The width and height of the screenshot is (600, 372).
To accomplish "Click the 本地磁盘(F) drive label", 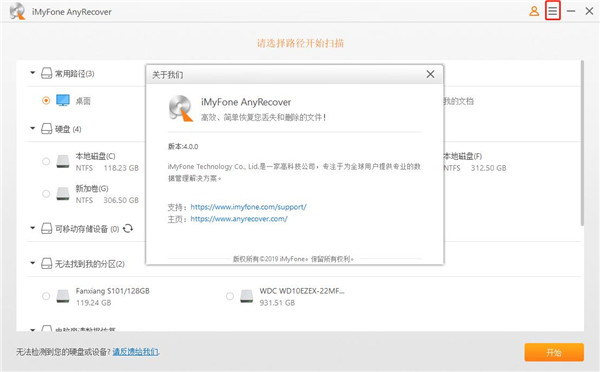I will [463, 156].
